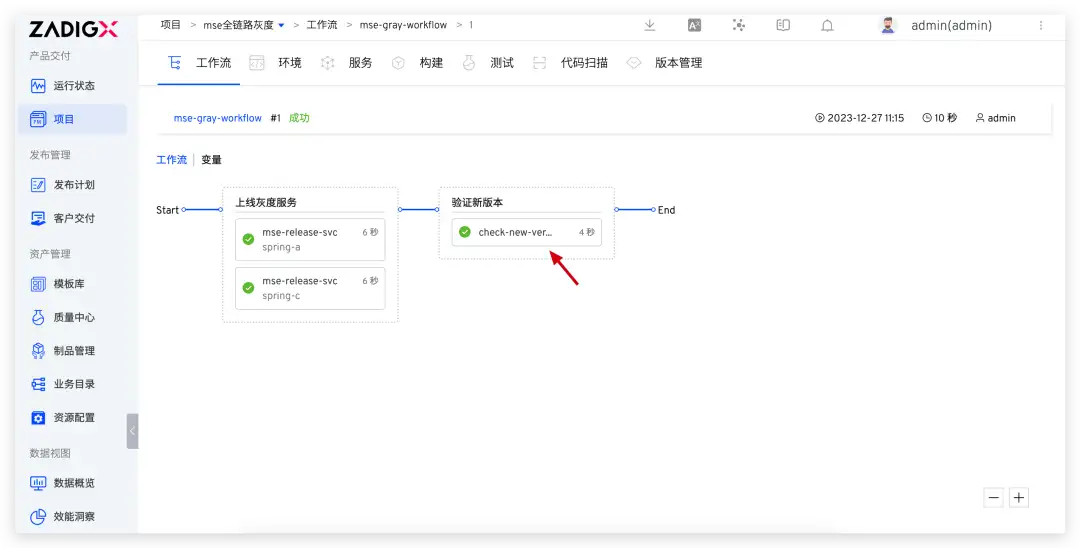Open 制品管理 page
This screenshot has height=548, width=1080.
pyautogui.click(x=74, y=350)
